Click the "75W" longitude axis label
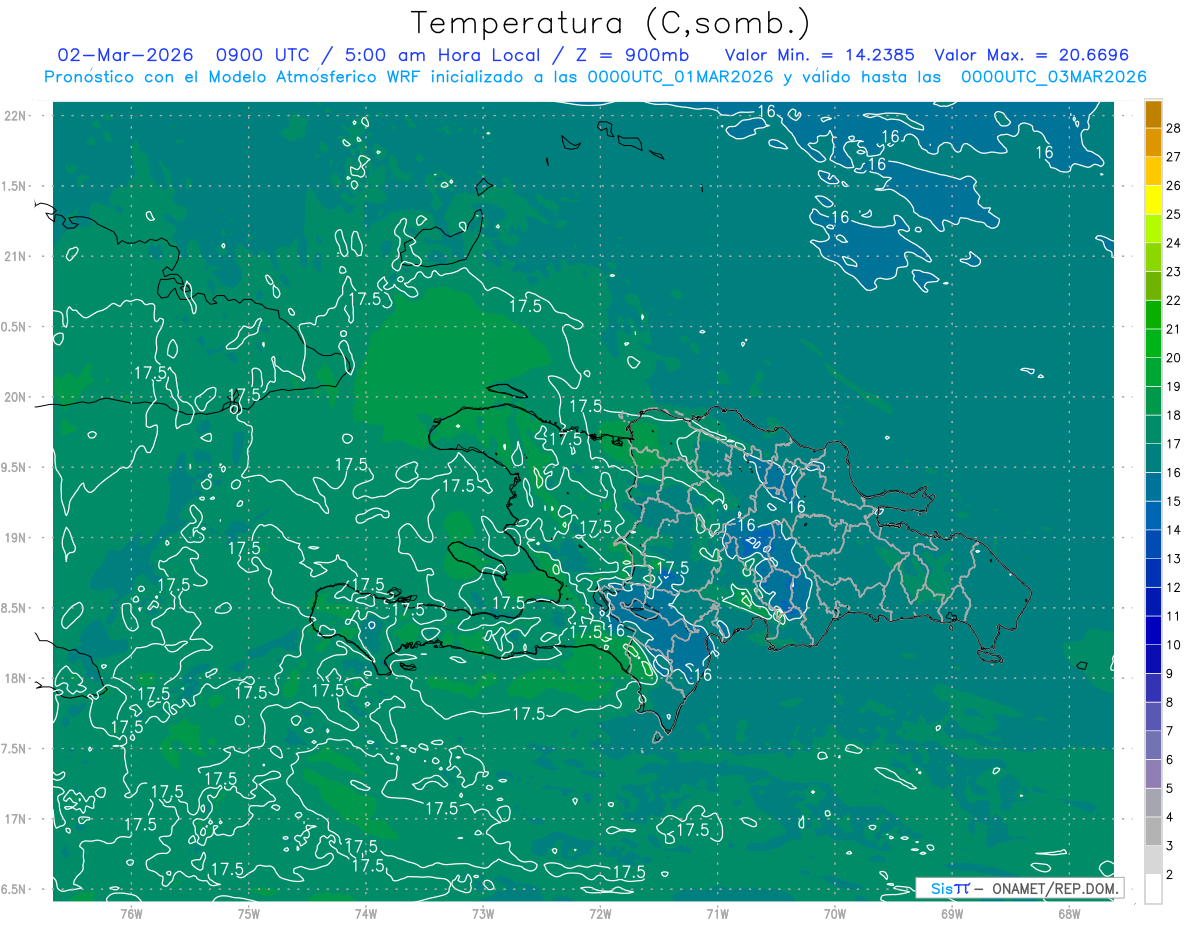 [248, 914]
